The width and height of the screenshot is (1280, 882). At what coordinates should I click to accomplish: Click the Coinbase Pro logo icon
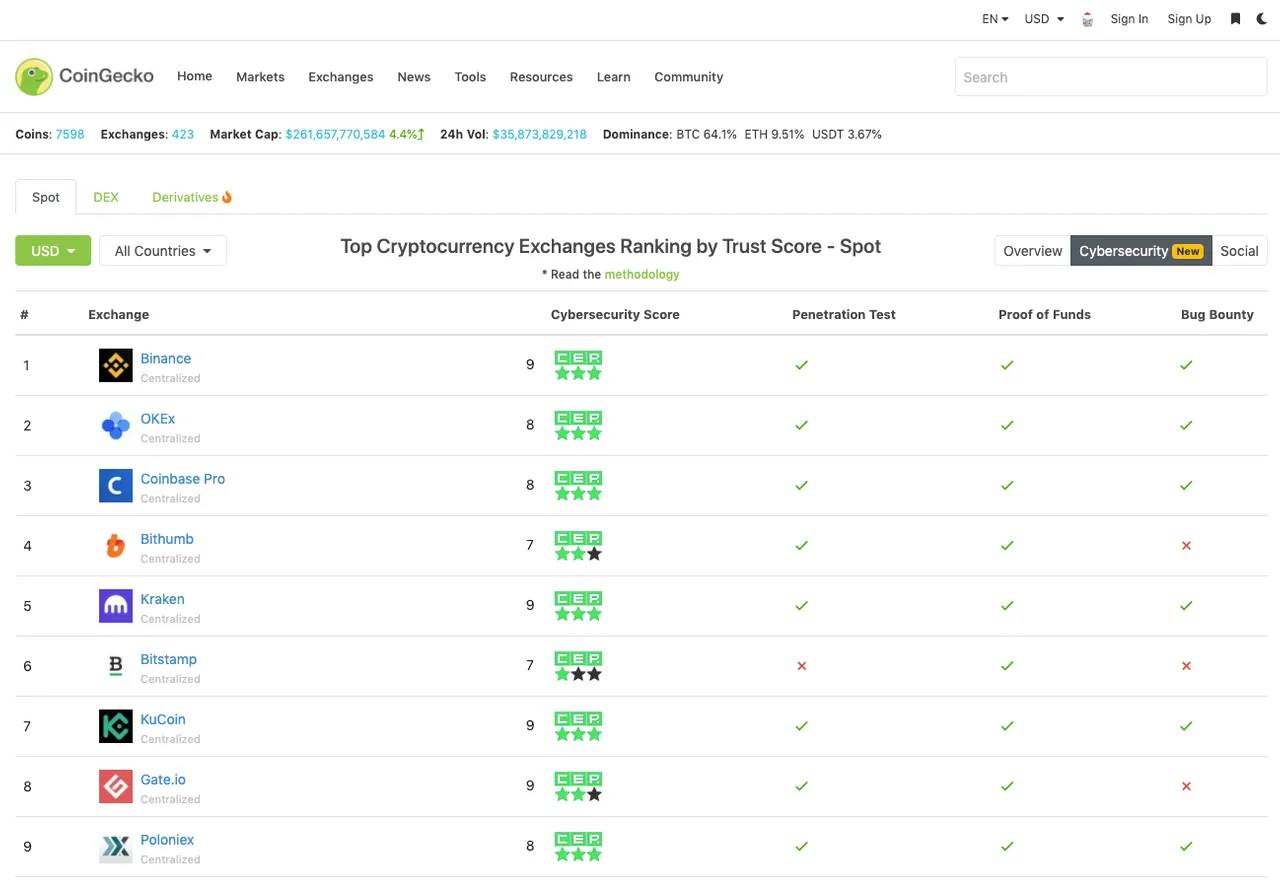pyautogui.click(x=116, y=485)
